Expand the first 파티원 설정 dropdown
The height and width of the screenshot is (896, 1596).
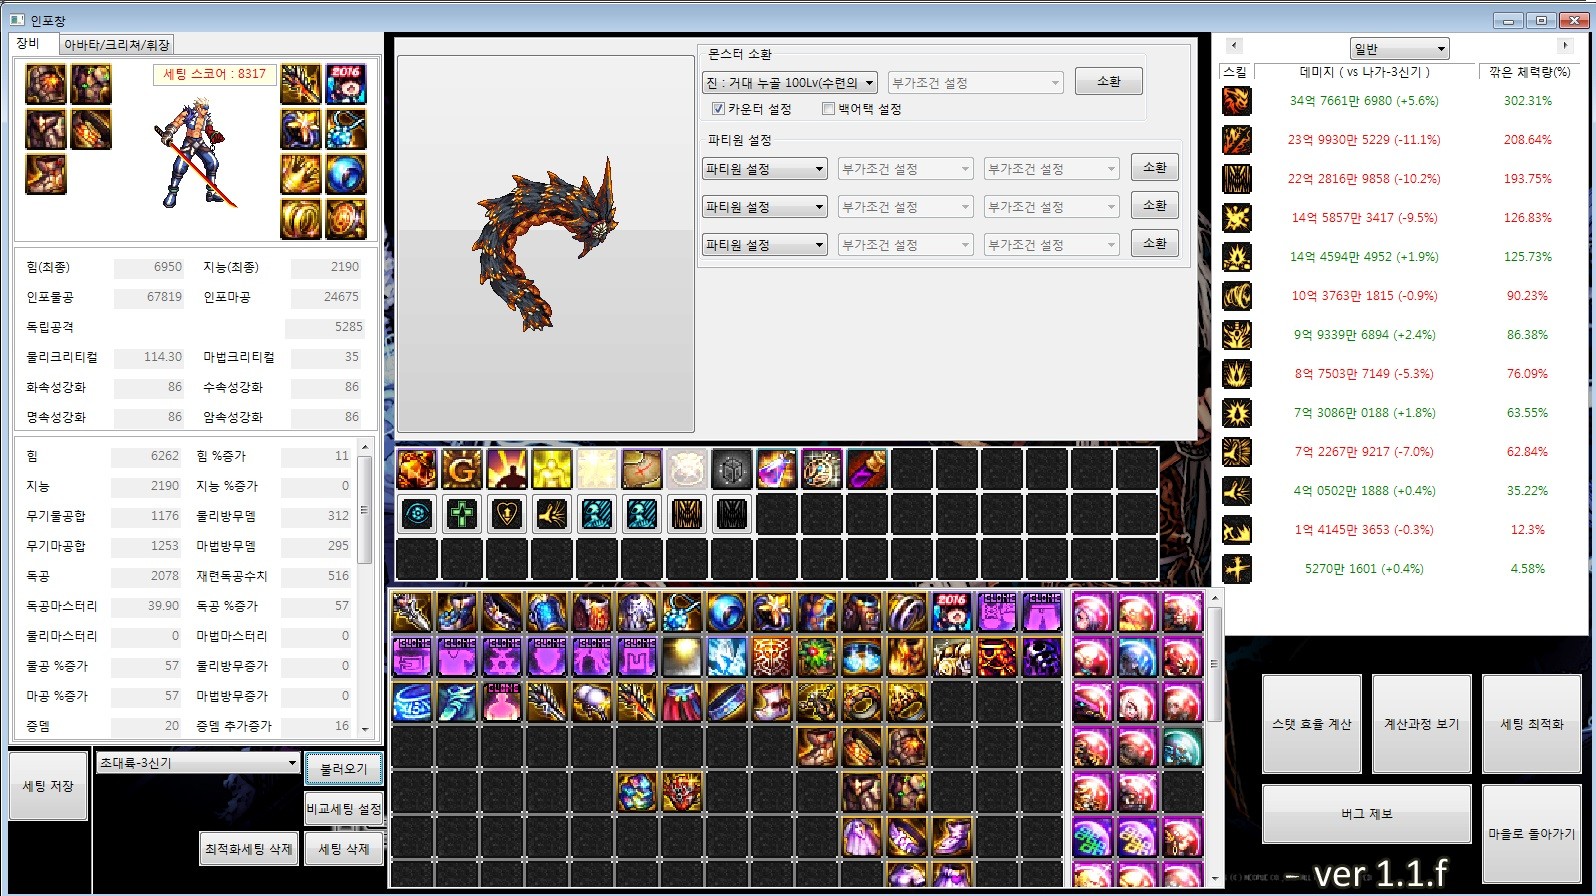pyautogui.click(x=765, y=169)
